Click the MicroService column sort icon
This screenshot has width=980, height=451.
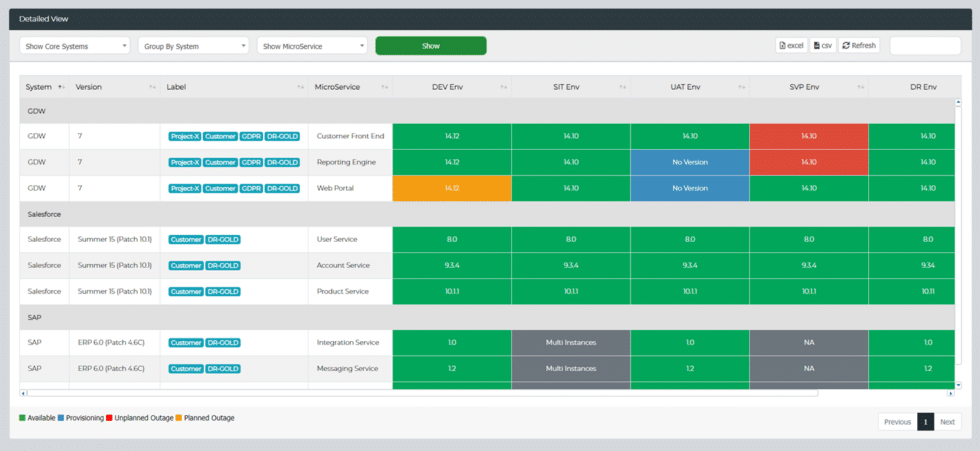click(x=383, y=88)
